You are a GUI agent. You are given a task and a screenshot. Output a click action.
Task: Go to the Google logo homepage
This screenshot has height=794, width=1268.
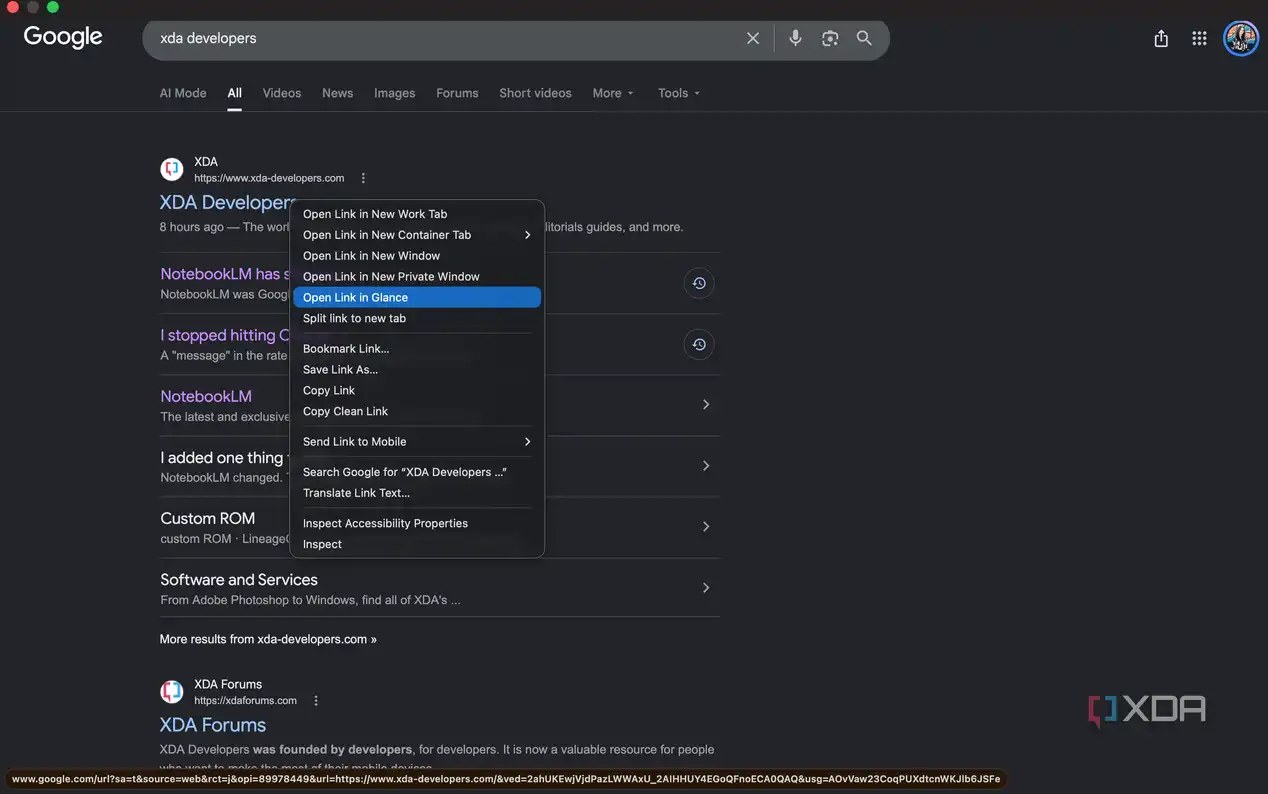pos(63,37)
